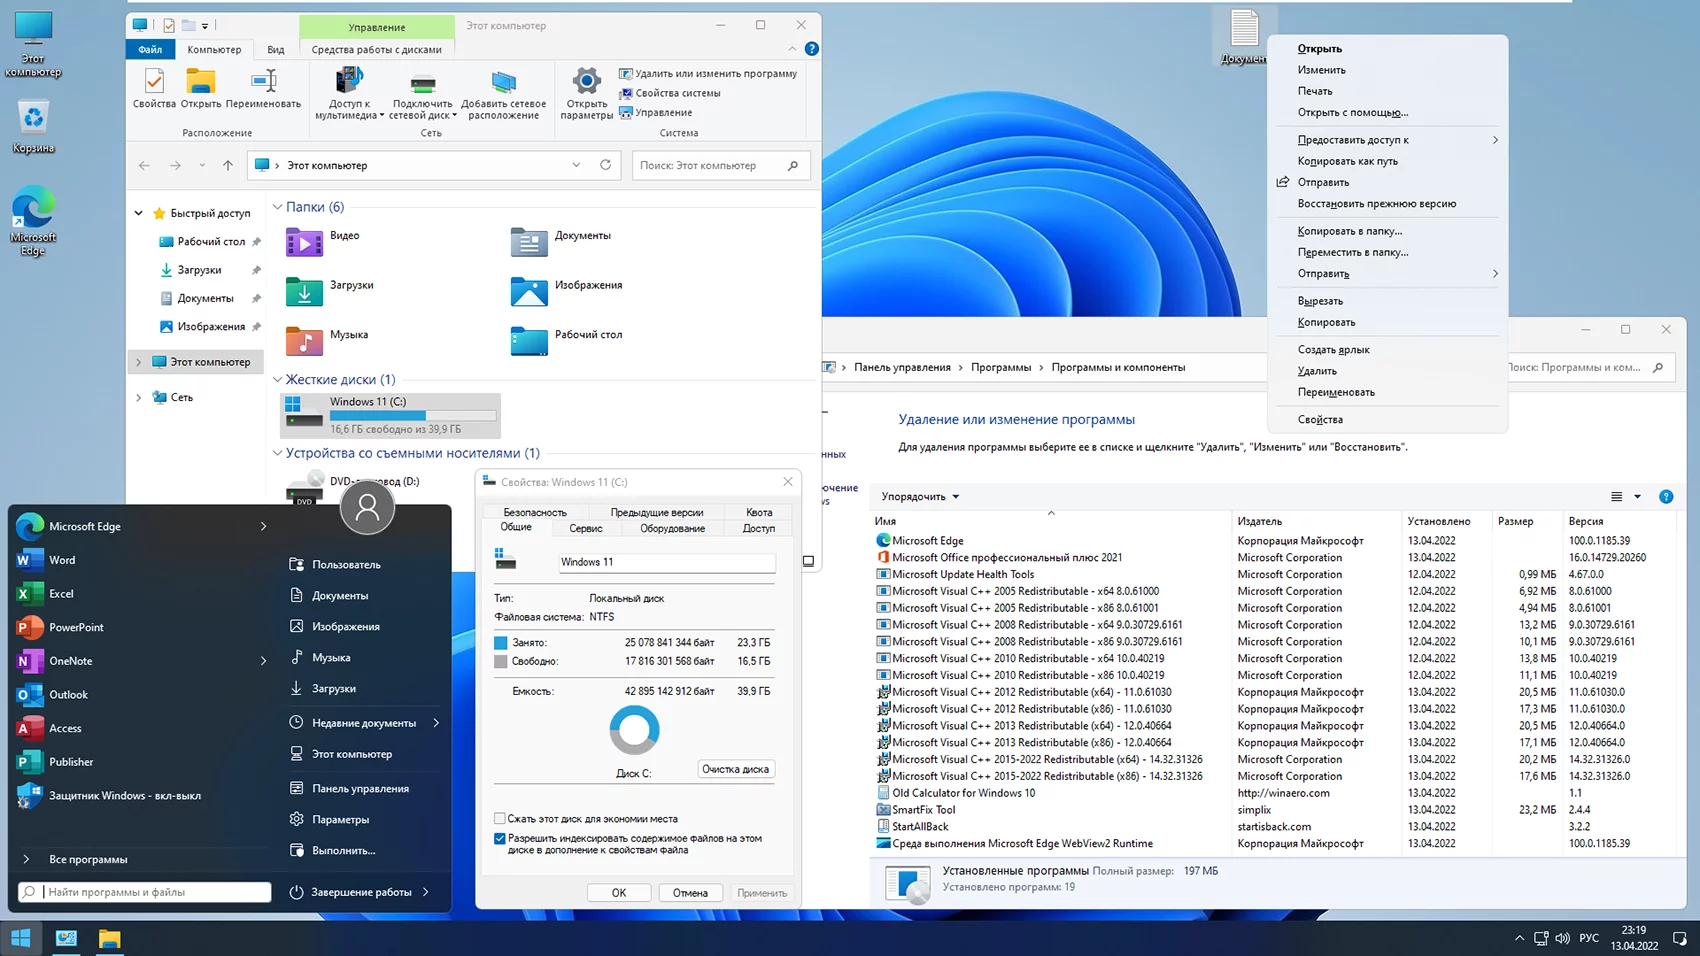Select 'Копировать как путь' in context menu

[x=1347, y=161]
